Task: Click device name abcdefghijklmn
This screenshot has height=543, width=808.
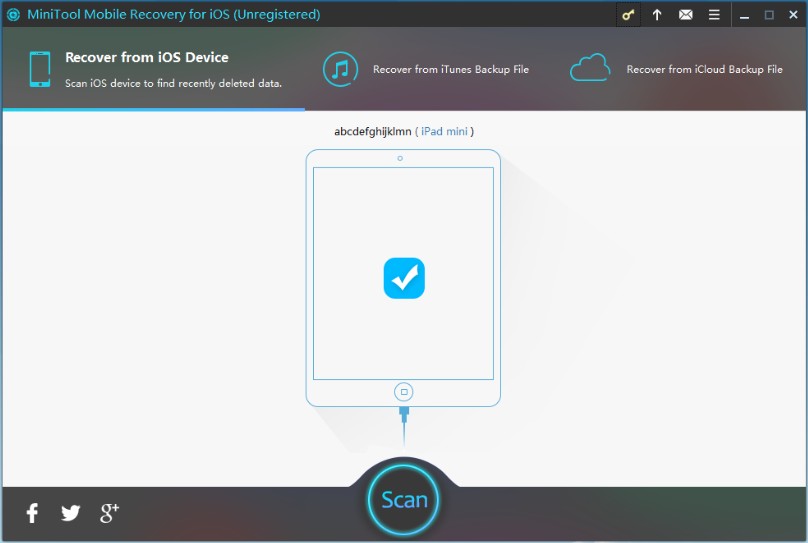Action: pos(373,131)
